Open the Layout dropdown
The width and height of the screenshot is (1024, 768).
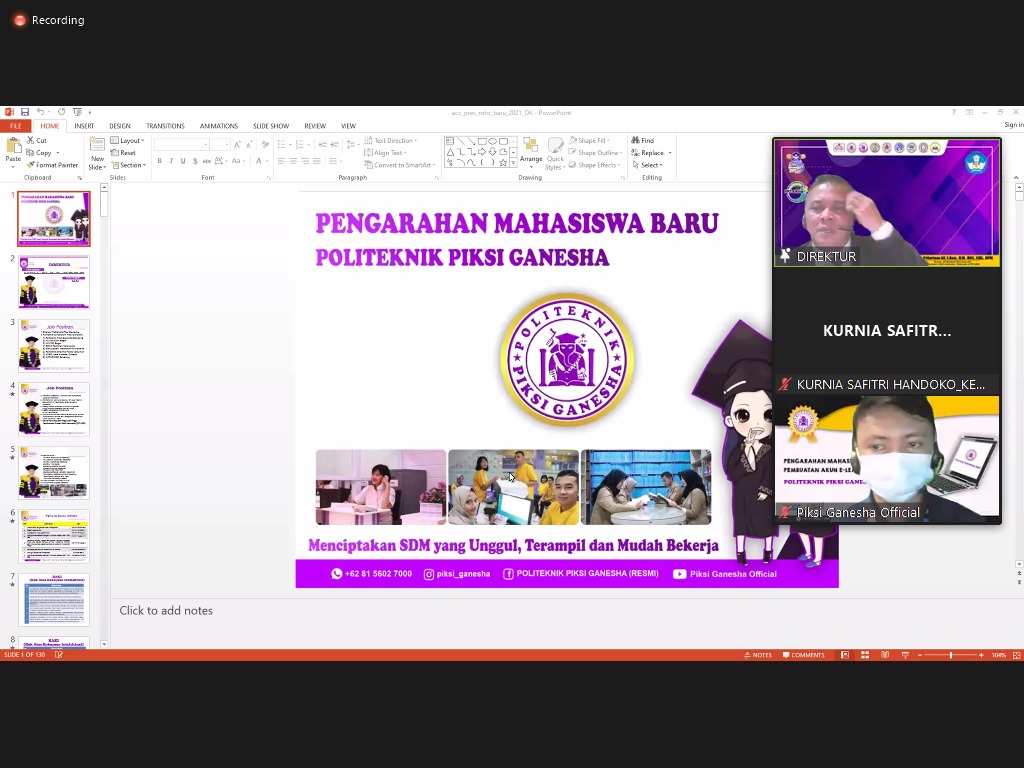coord(127,140)
